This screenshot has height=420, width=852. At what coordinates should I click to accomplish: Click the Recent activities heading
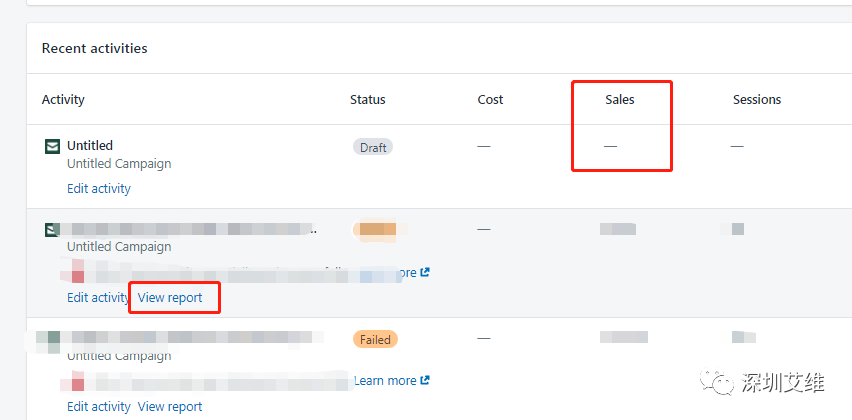tap(95, 48)
